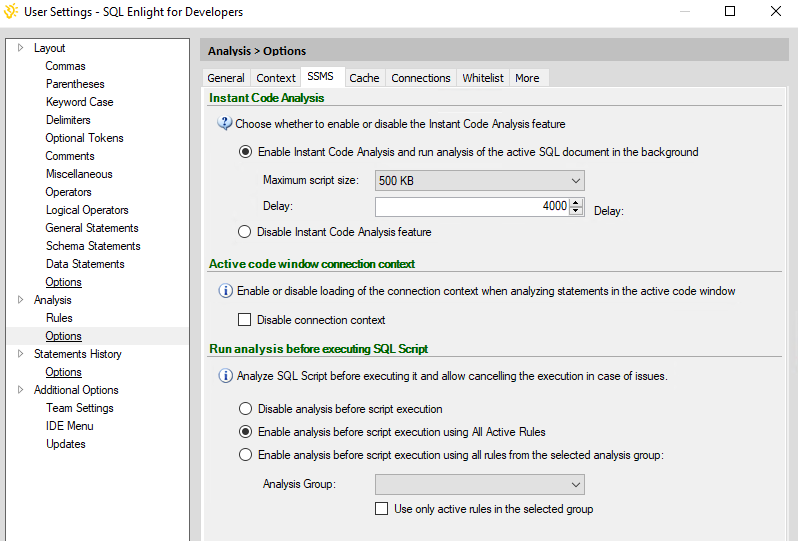The height and width of the screenshot is (541, 798).
Task: Select Optional Tokens tree item
Action: tap(84, 138)
